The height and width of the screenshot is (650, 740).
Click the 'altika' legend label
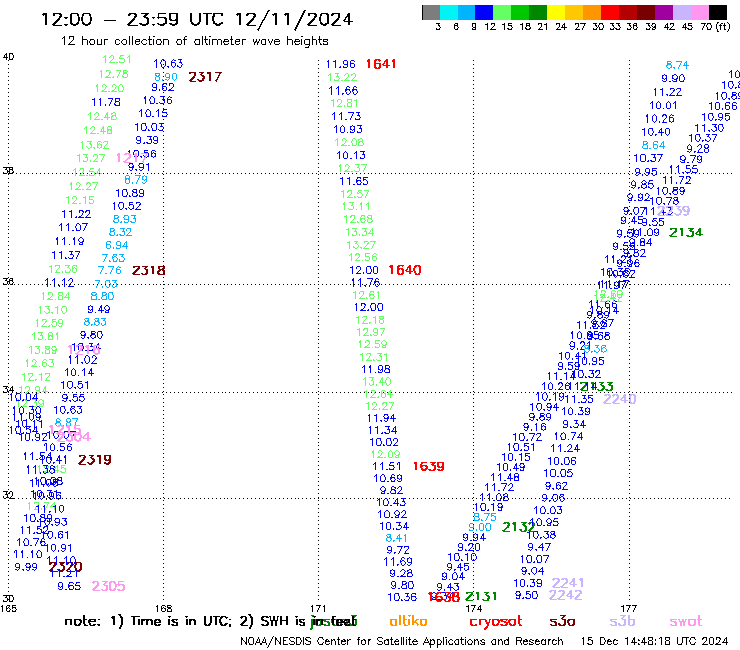pos(408,621)
